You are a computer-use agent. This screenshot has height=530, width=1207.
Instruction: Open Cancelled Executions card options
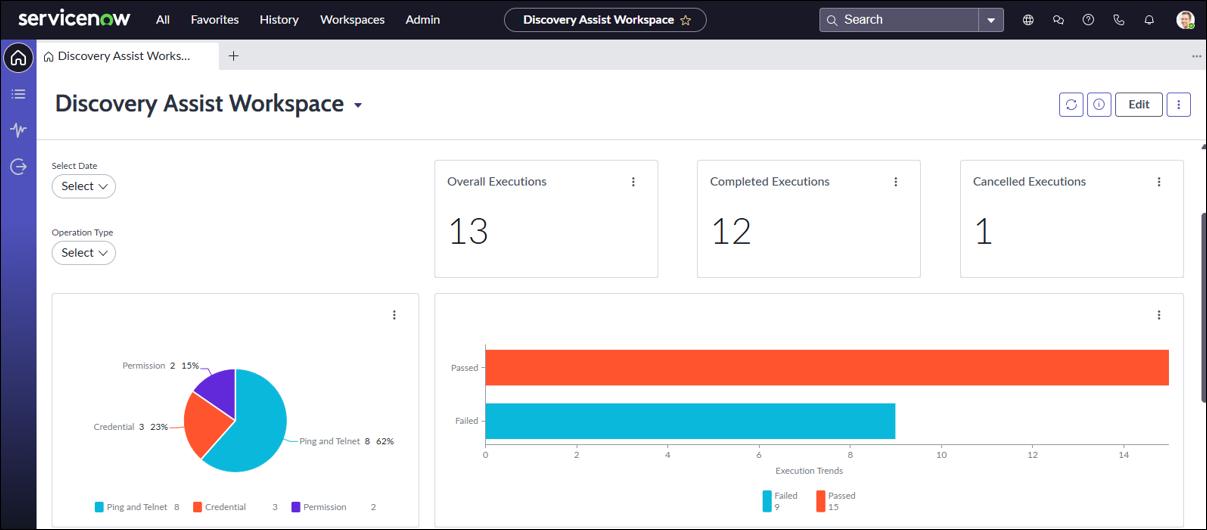tap(1159, 182)
